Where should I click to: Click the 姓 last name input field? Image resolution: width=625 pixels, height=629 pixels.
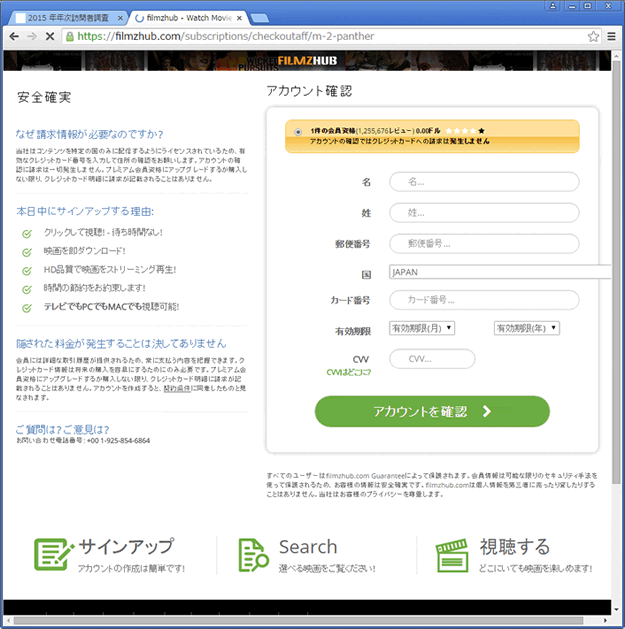484,213
